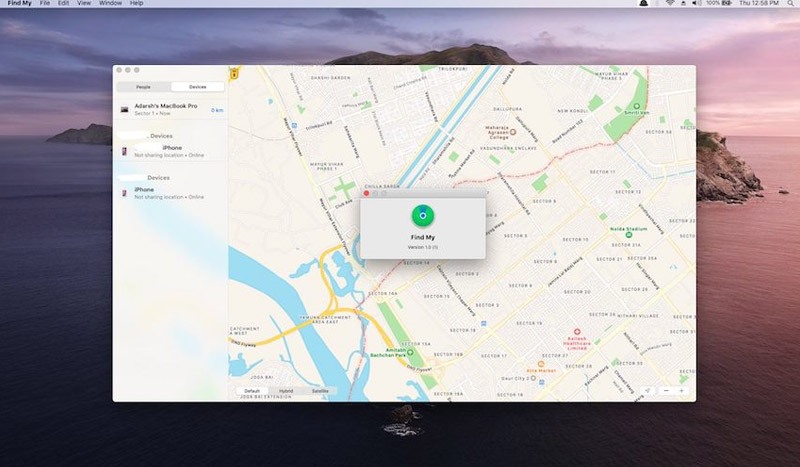Open the File menu
Screen dimensions: 800x467
[x=45, y=3]
